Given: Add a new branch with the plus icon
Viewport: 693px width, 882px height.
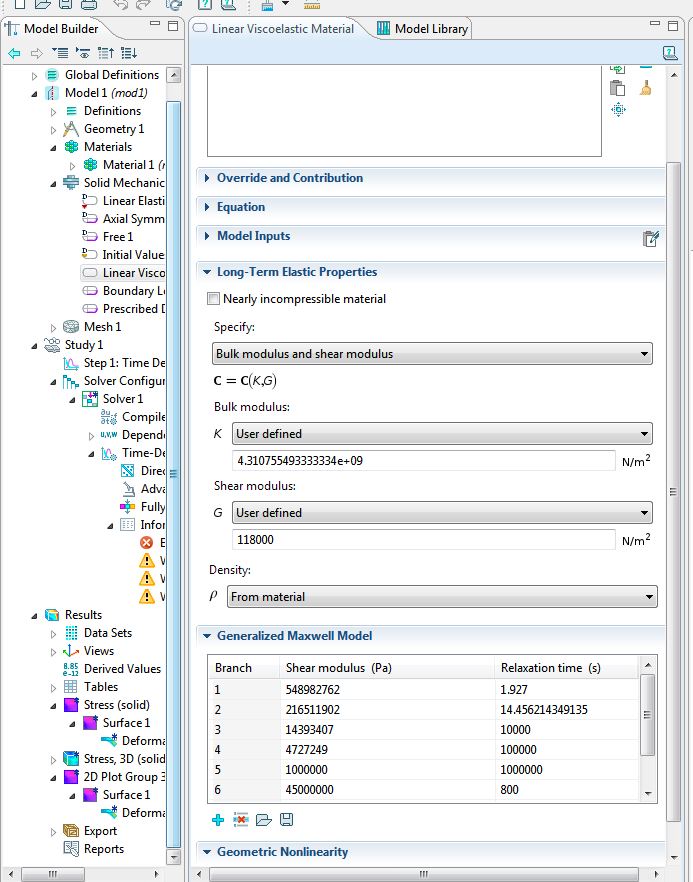Looking at the screenshot, I should [x=218, y=820].
